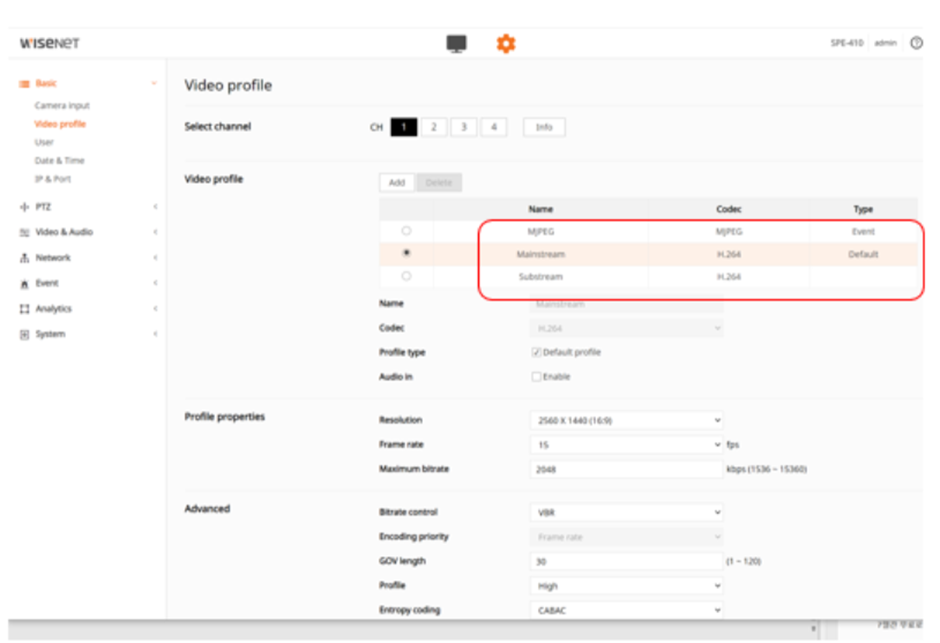Click the System icon in sidebar
Image resolution: width=940 pixels, height=643 pixels.
pyautogui.click(x=24, y=335)
